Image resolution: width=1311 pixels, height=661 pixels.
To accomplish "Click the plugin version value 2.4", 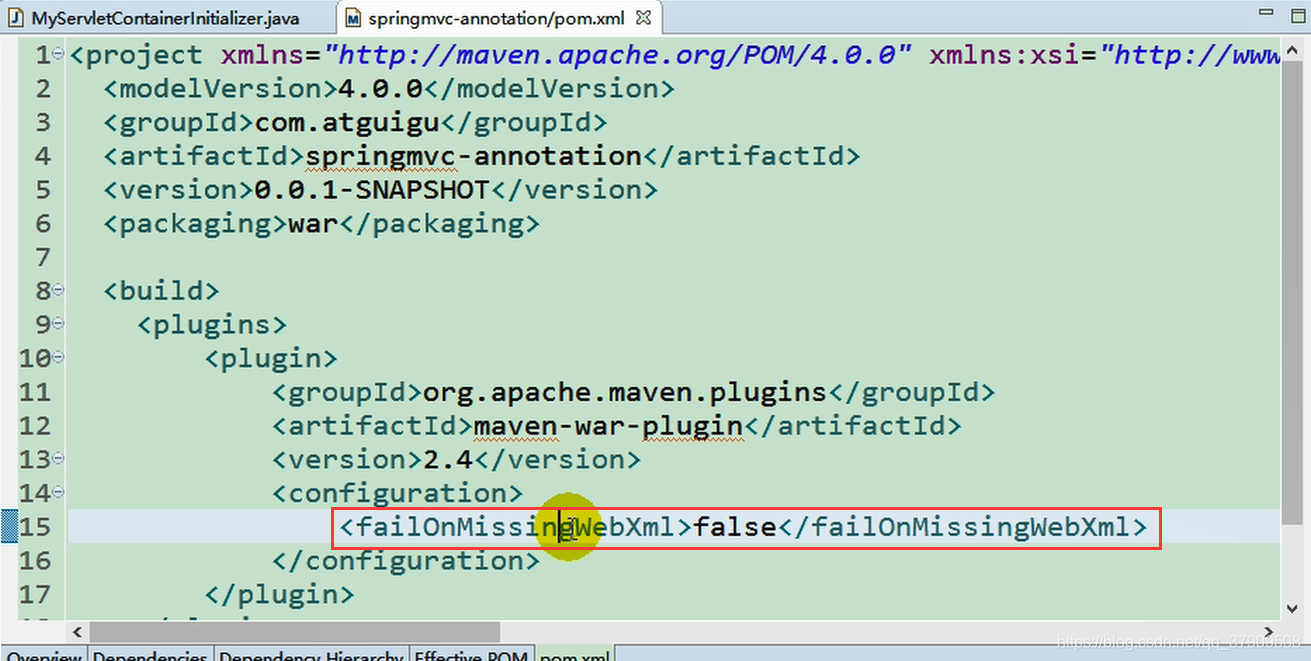I will 448,459.
